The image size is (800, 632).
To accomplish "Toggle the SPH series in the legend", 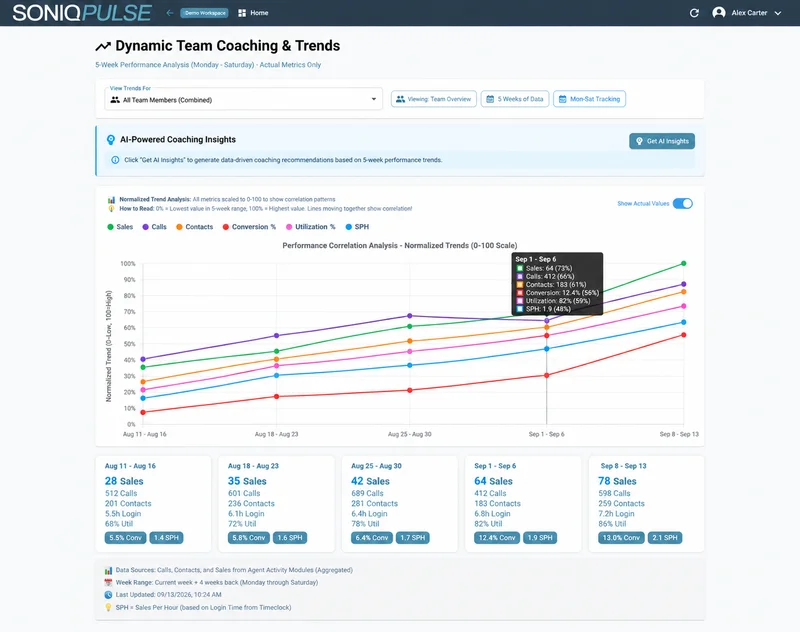I will pyautogui.click(x=357, y=227).
